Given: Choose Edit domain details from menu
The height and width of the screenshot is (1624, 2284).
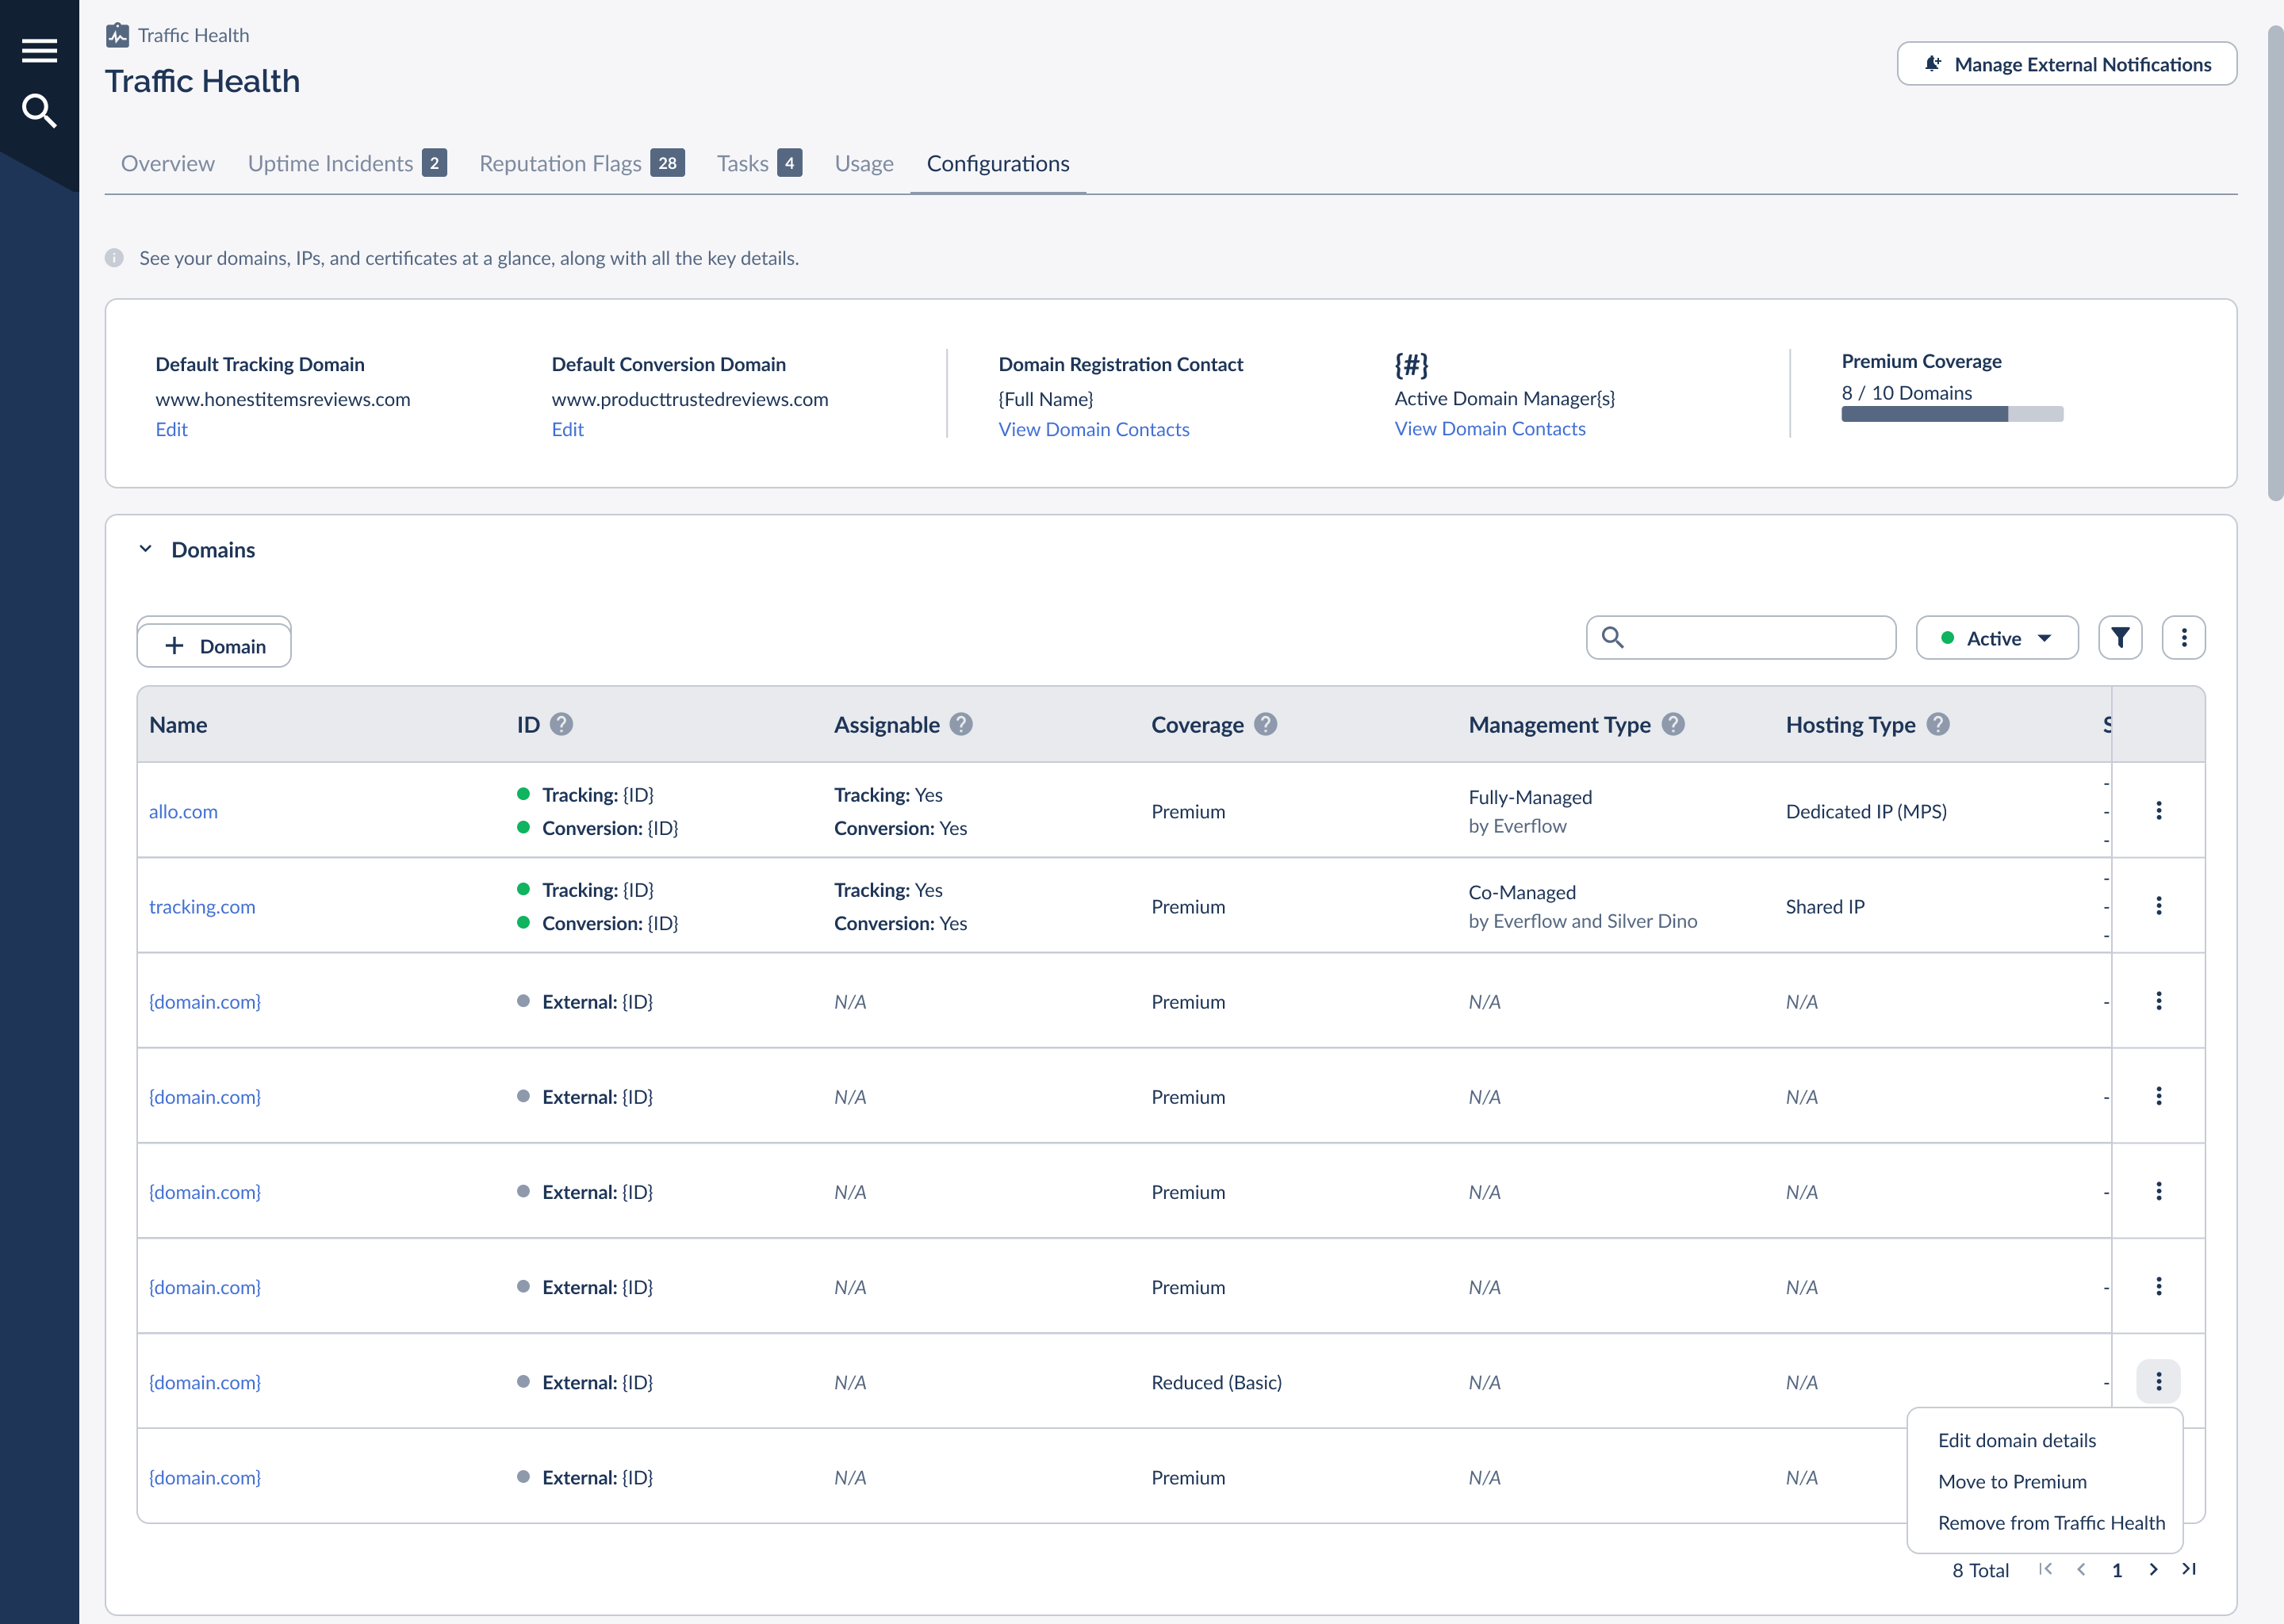Looking at the screenshot, I should pos(2017,1440).
